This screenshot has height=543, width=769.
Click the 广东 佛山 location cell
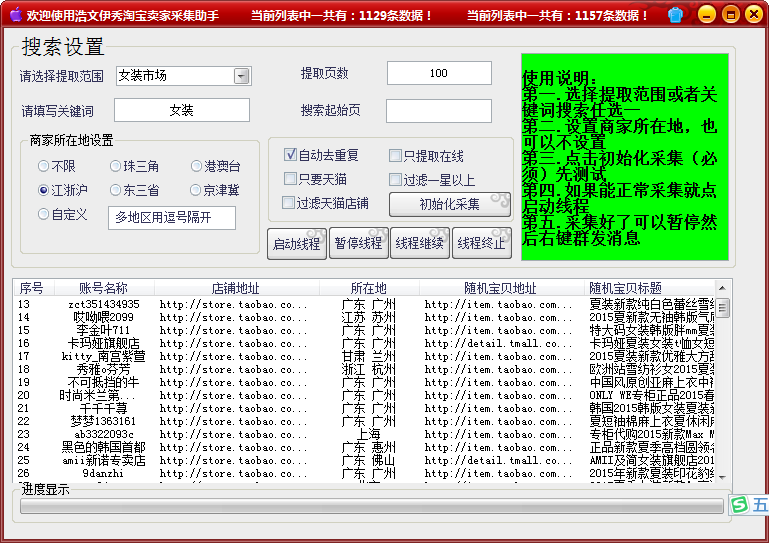click(x=369, y=461)
